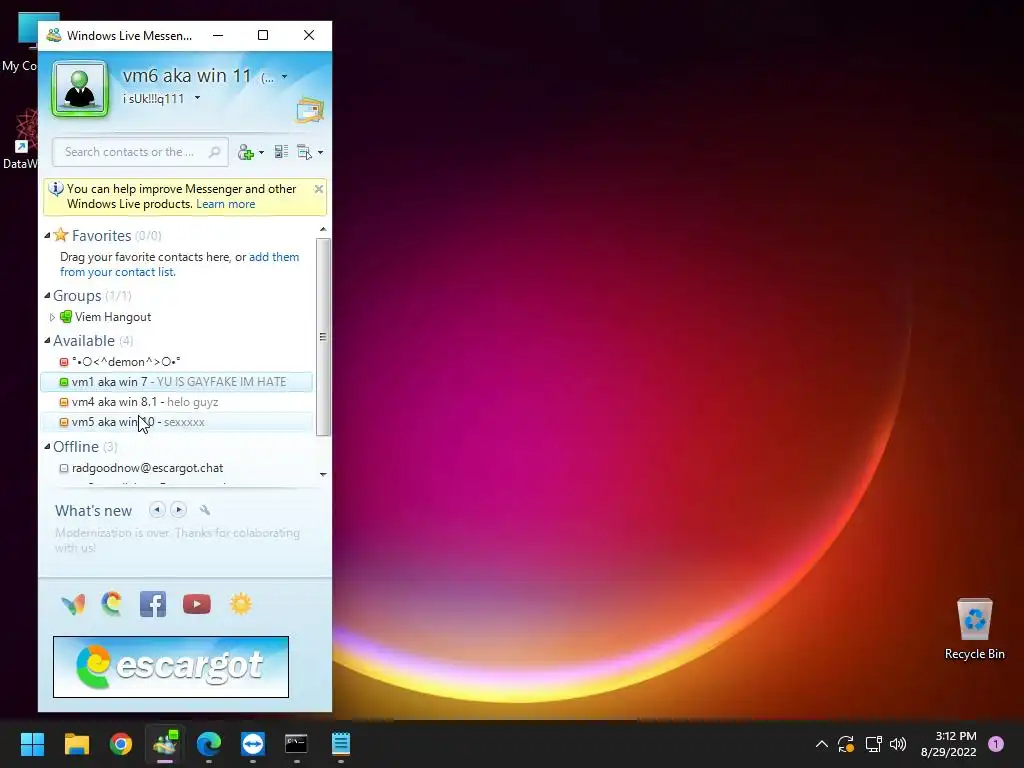This screenshot has height=768, width=1024.
Task: Open the Recycle Bin desktop icon
Action: [974, 629]
